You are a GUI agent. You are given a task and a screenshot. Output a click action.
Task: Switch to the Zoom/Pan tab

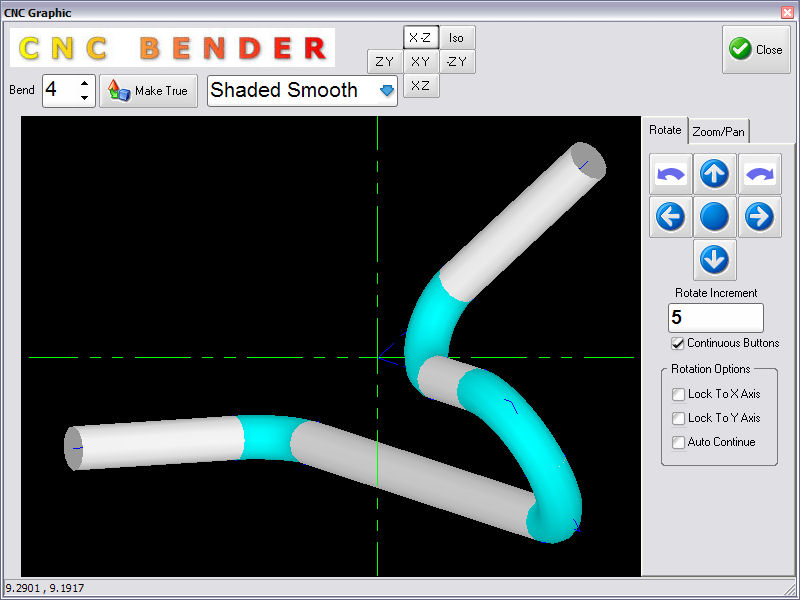pos(718,132)
